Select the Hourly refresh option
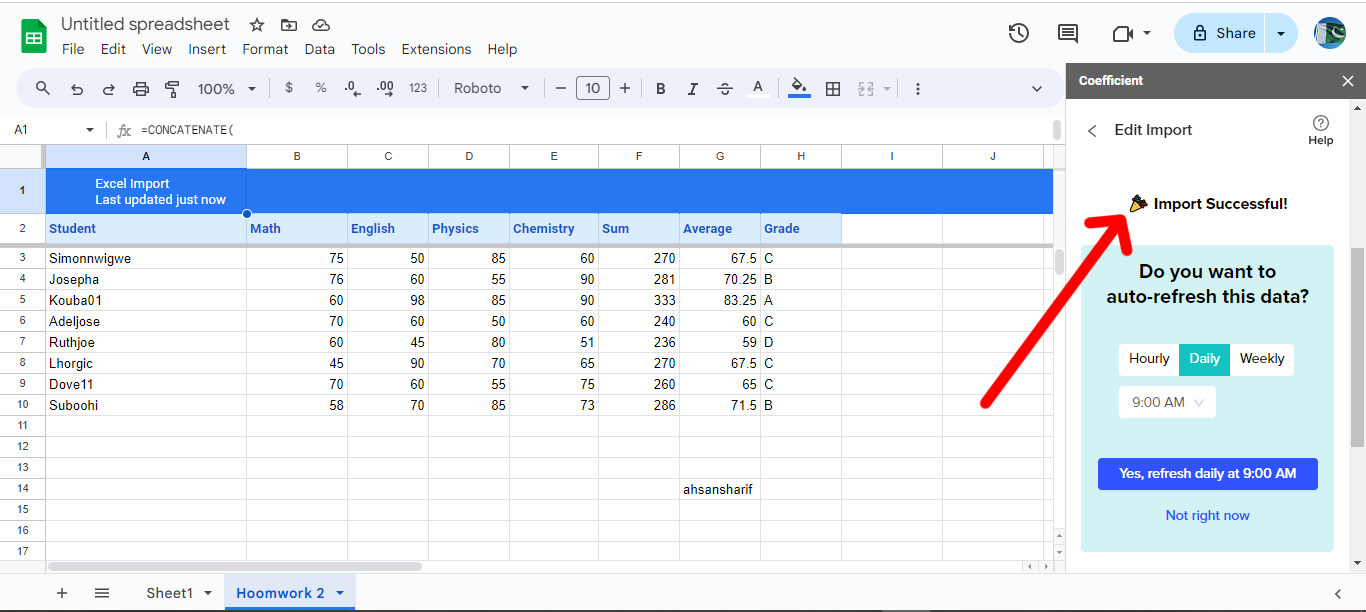Viewport: 1366px width, 612px height. pos(1149,359)
